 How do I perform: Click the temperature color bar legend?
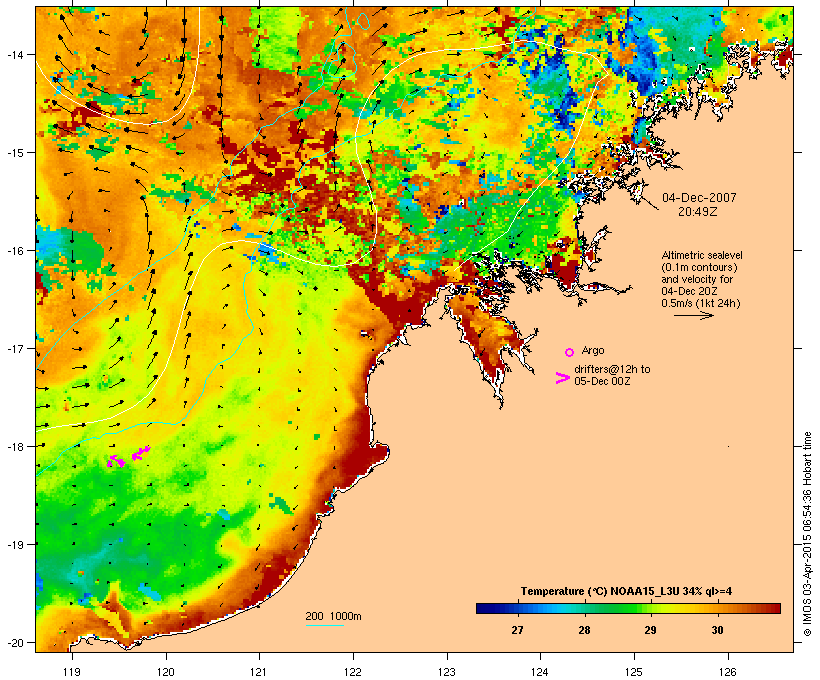pyautogui.click(x=628, y=608)
